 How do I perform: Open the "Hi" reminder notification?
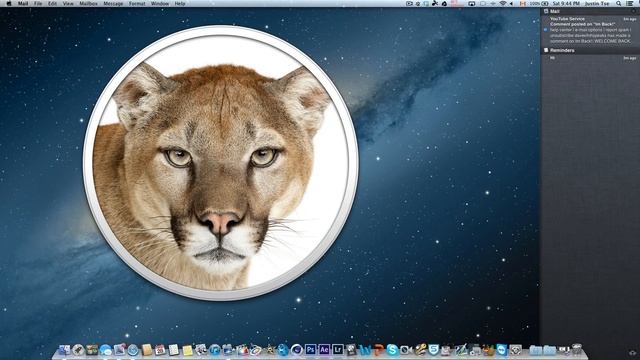click(590, 58)
